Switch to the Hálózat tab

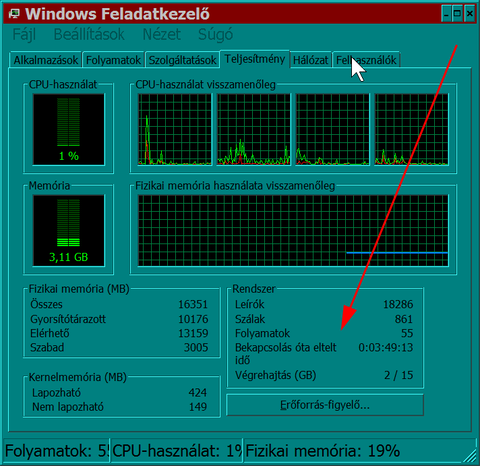coord(311,60)
